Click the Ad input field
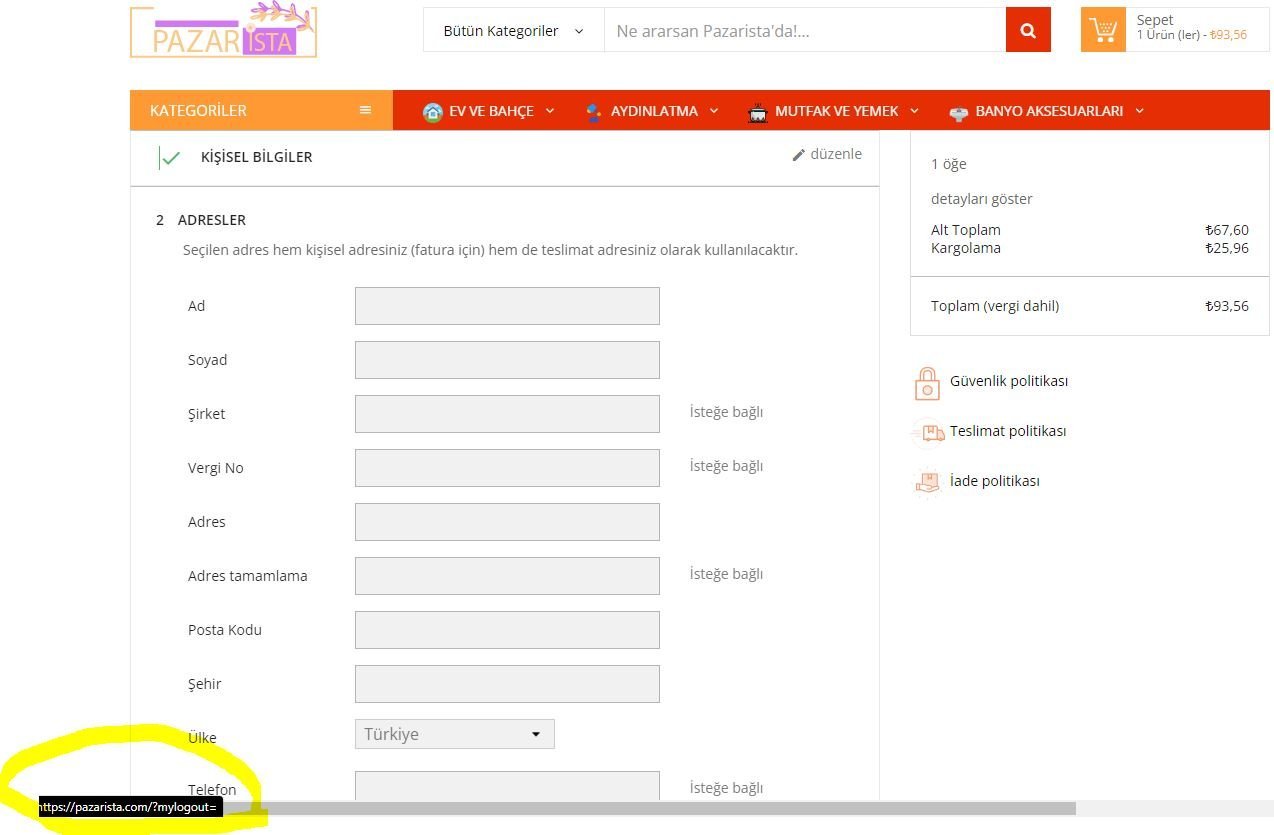The width and height of the screenshot is (1274, 835). (x=507, y=306)
